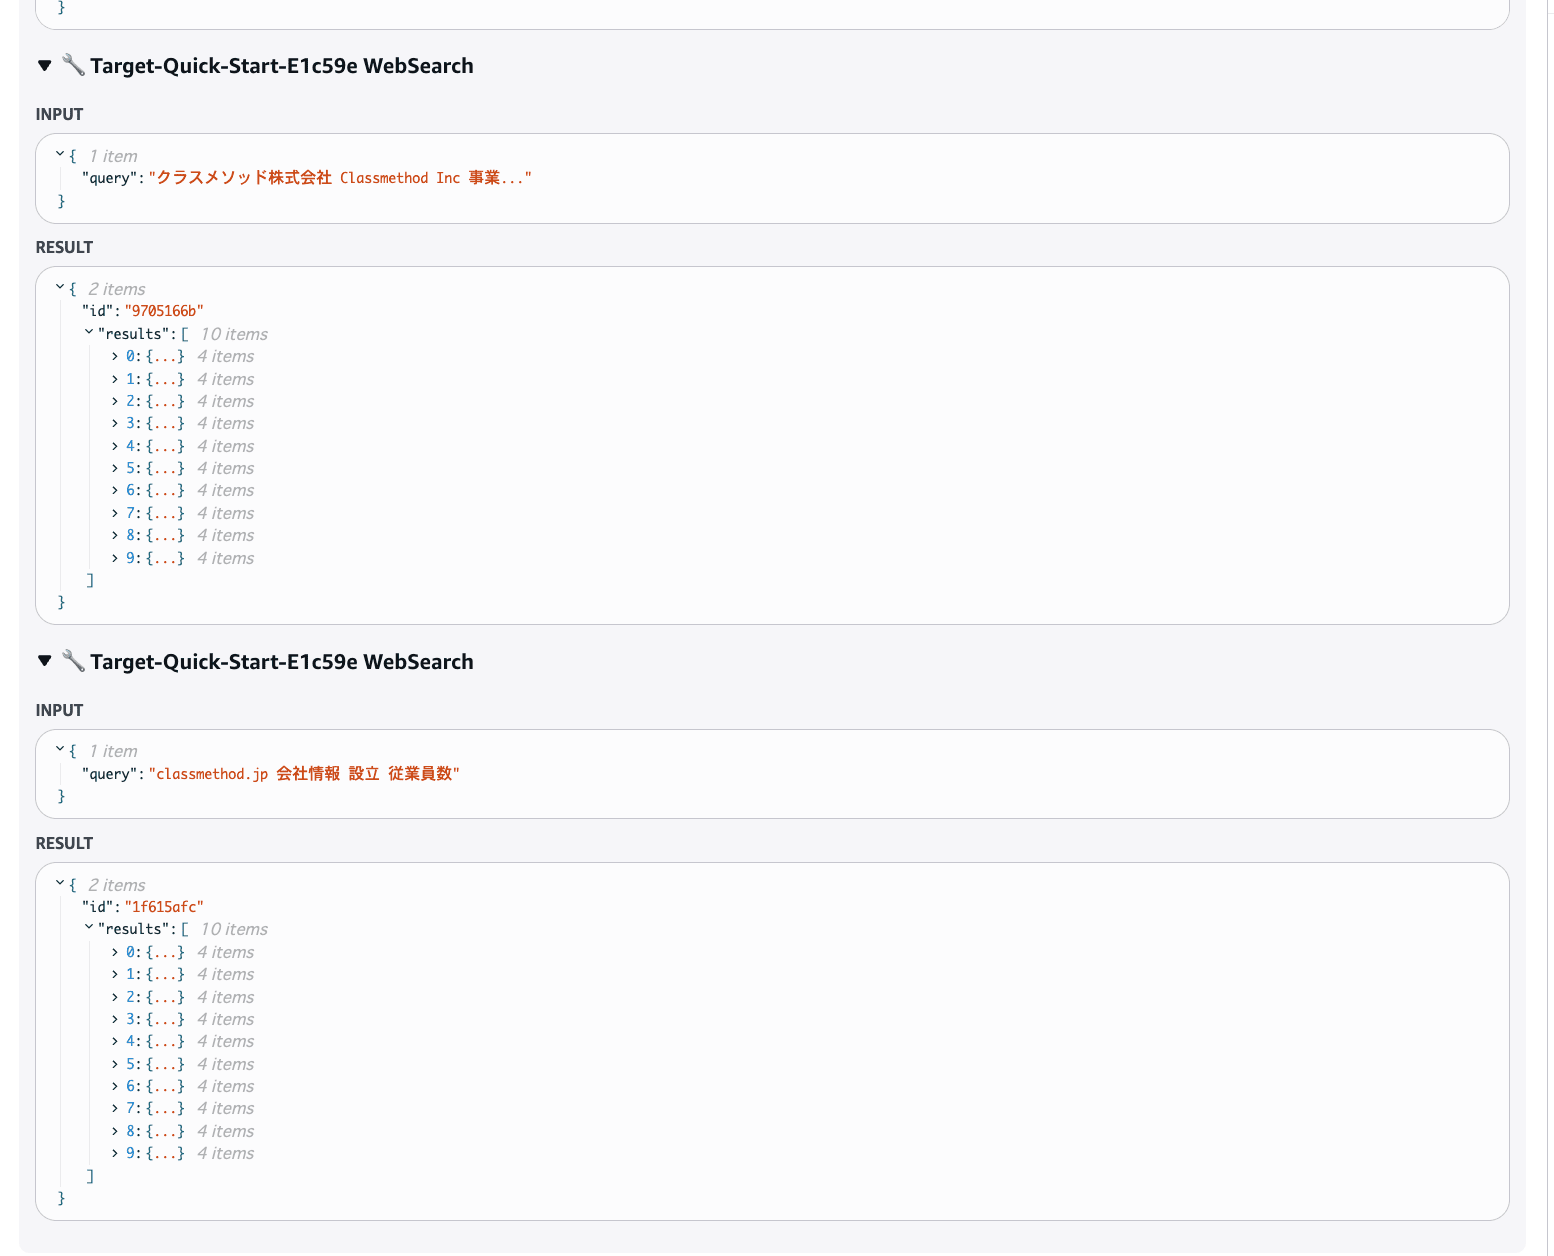This screenshot has width=1554, height=1256.
Task: Collapse first Target-Quick-Start-E1c59e WebSearch section triangle
Action: (x=44, y=66)
